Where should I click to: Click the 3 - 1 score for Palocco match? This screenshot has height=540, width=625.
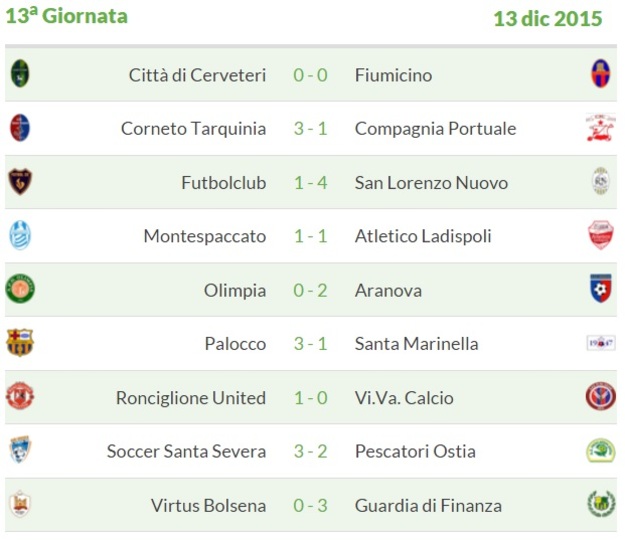tap(310, 344)
